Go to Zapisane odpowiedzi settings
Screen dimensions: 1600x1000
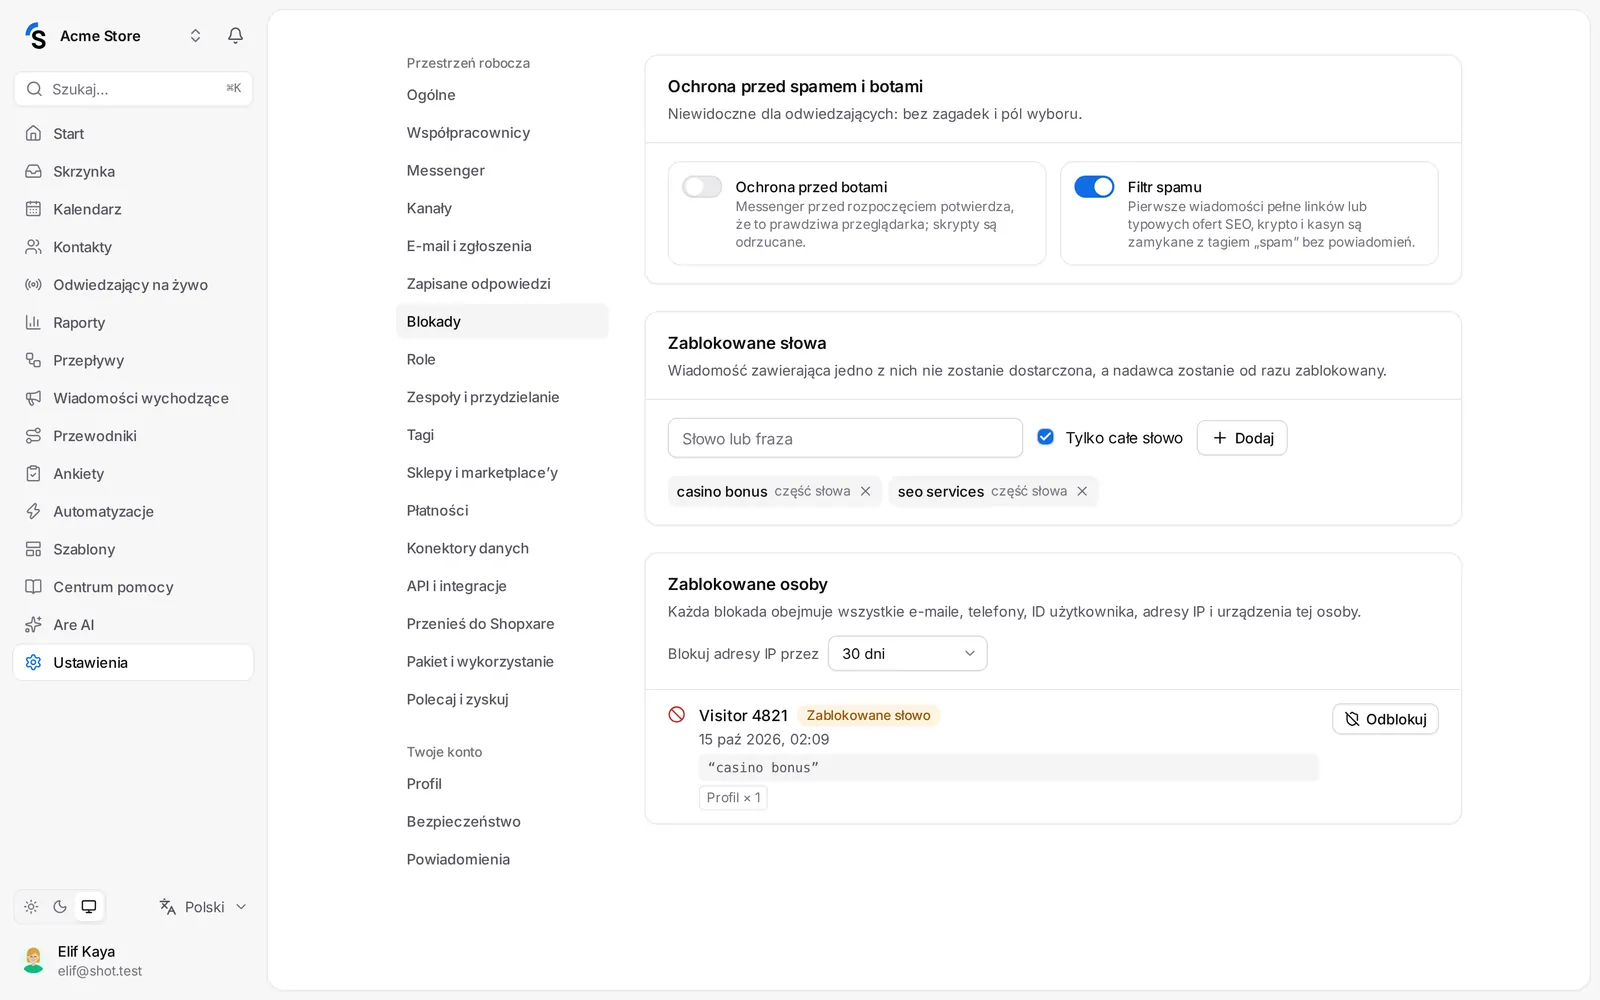click(501, 284)
